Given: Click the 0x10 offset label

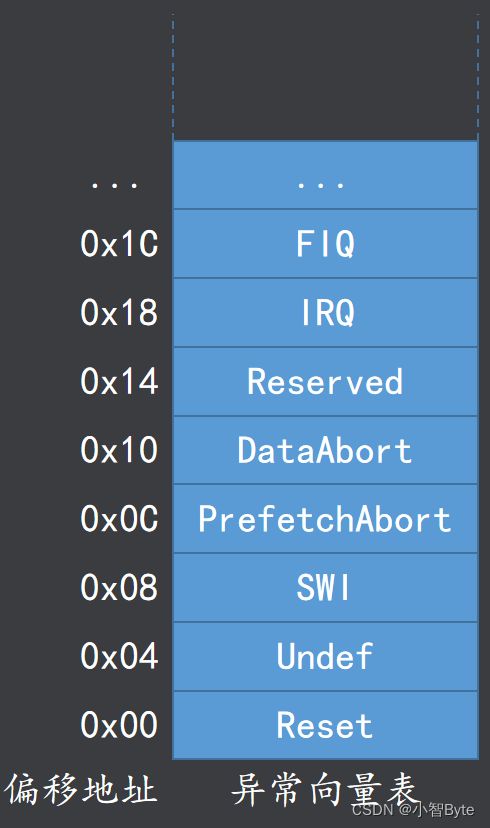Looking at the screenshot, I should [119, 450].
